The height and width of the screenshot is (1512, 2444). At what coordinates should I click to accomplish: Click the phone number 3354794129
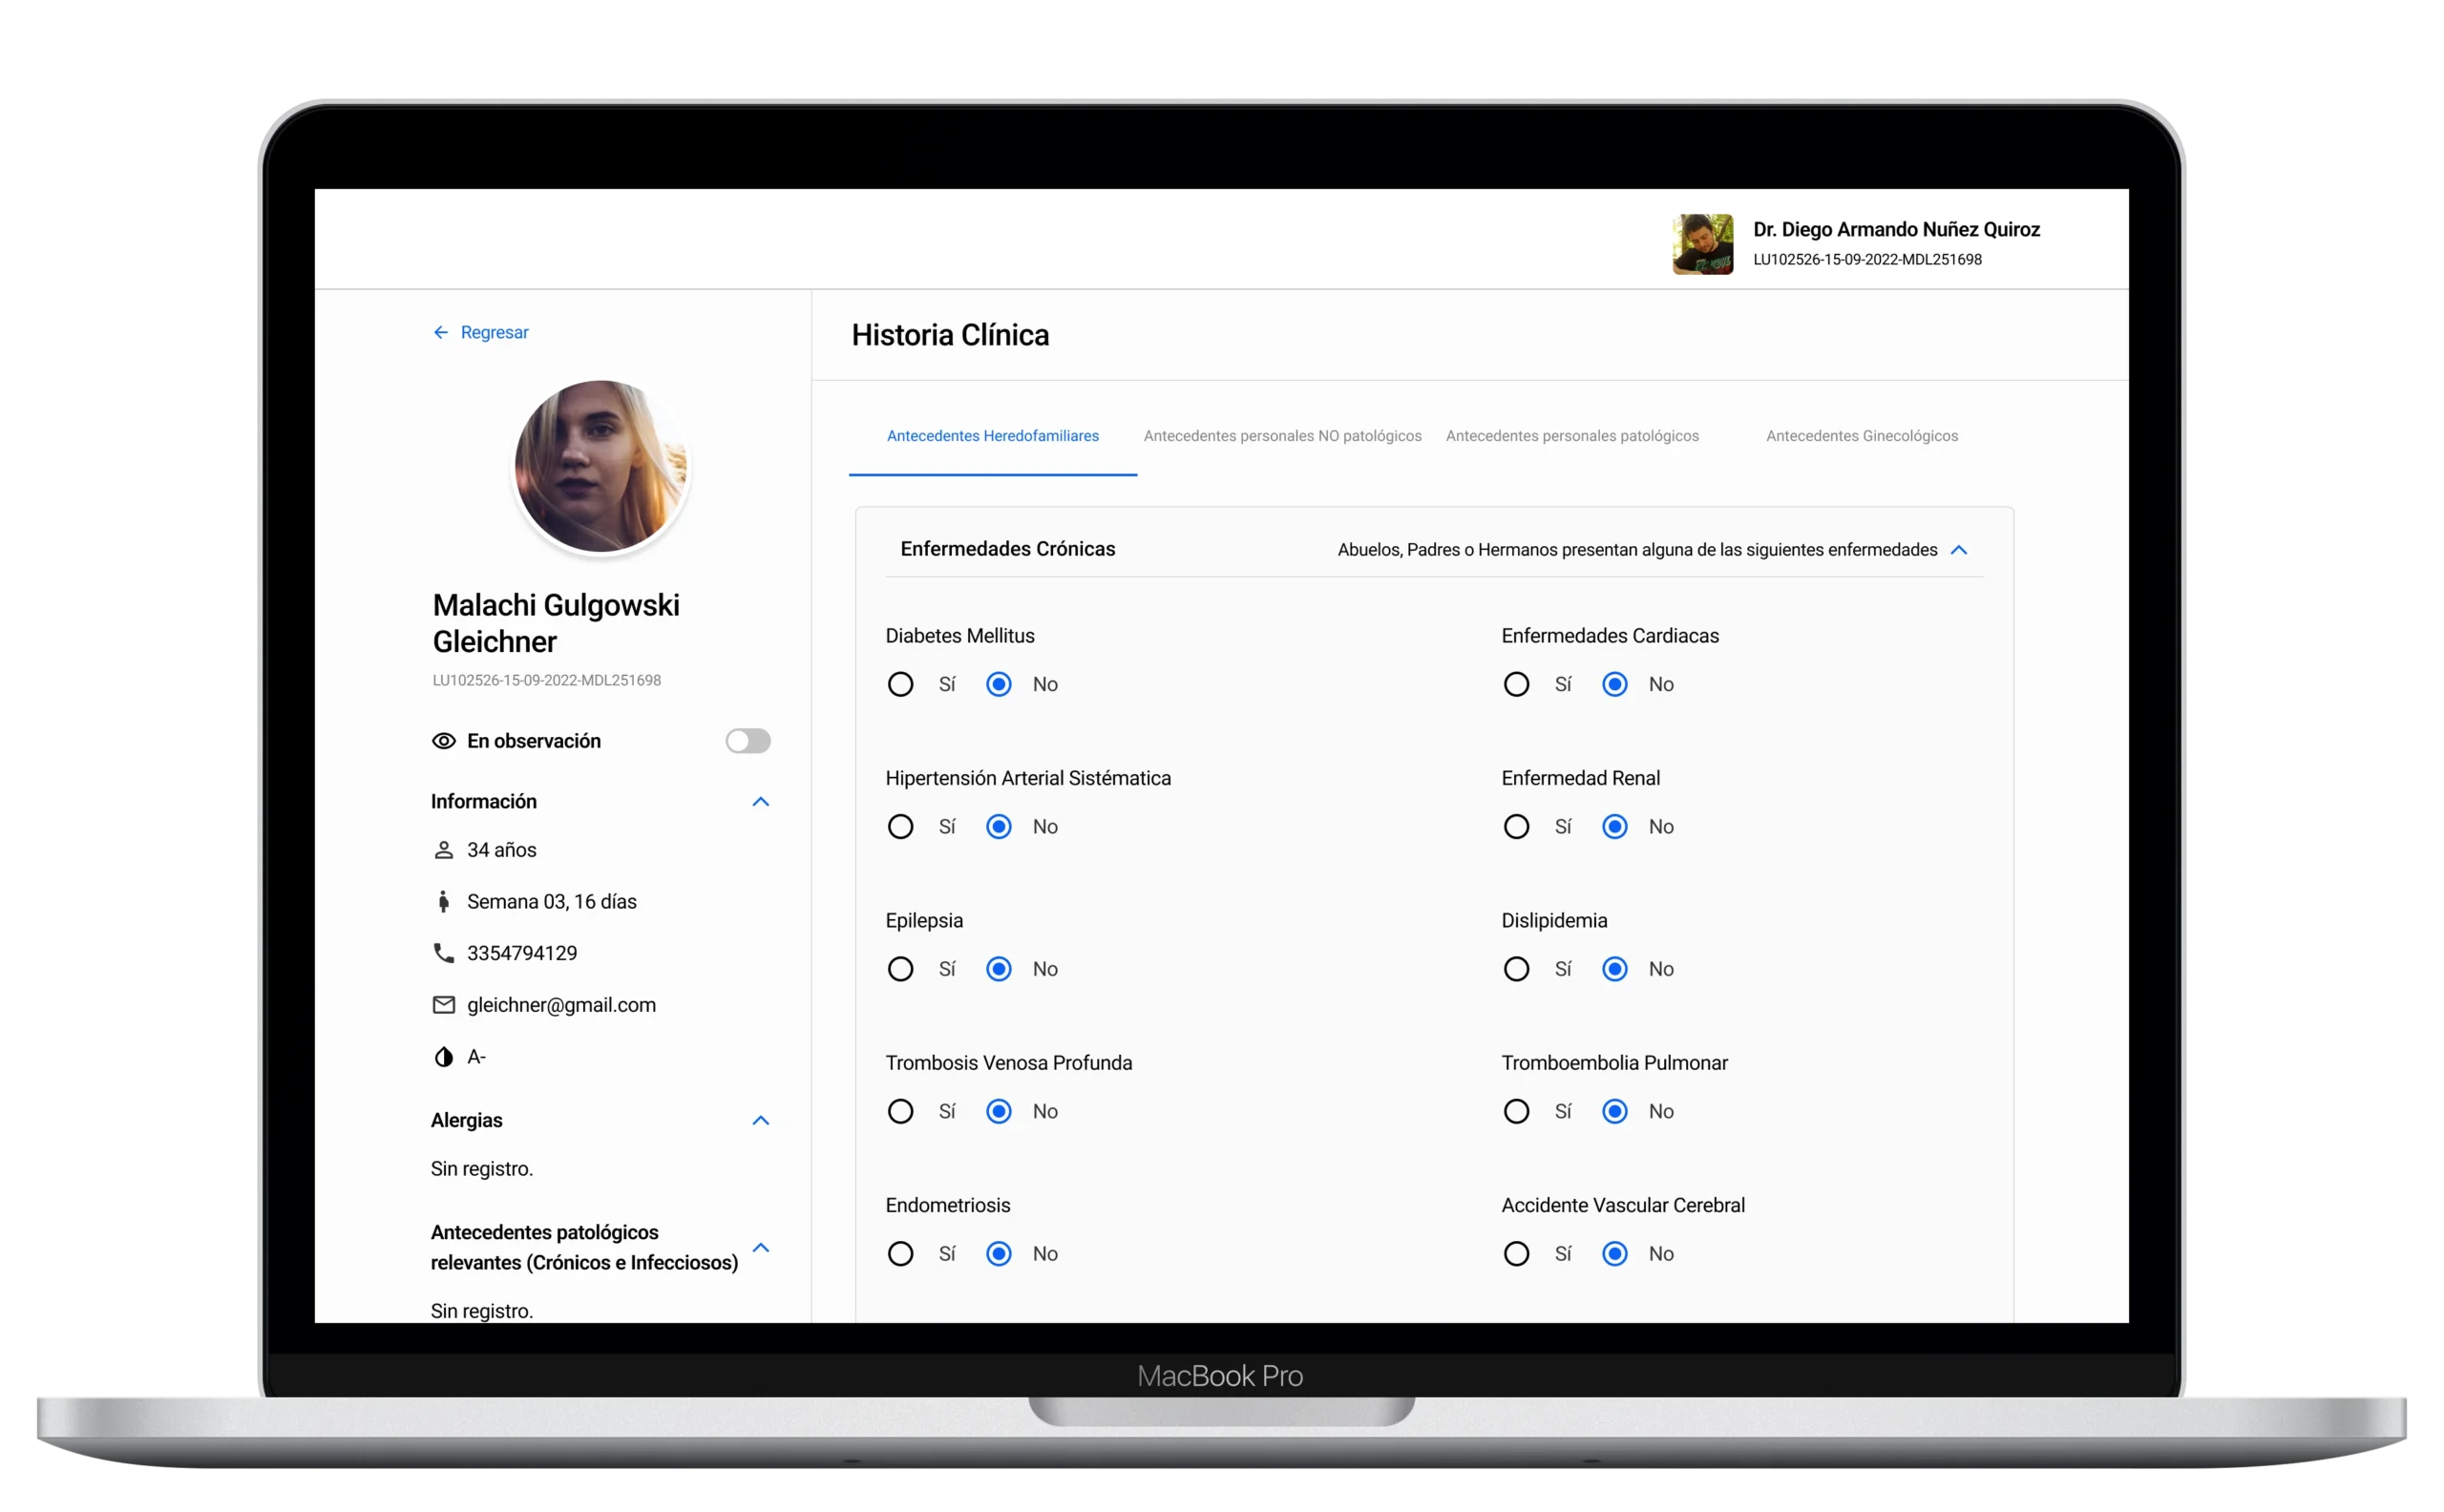tap(522, 953)
